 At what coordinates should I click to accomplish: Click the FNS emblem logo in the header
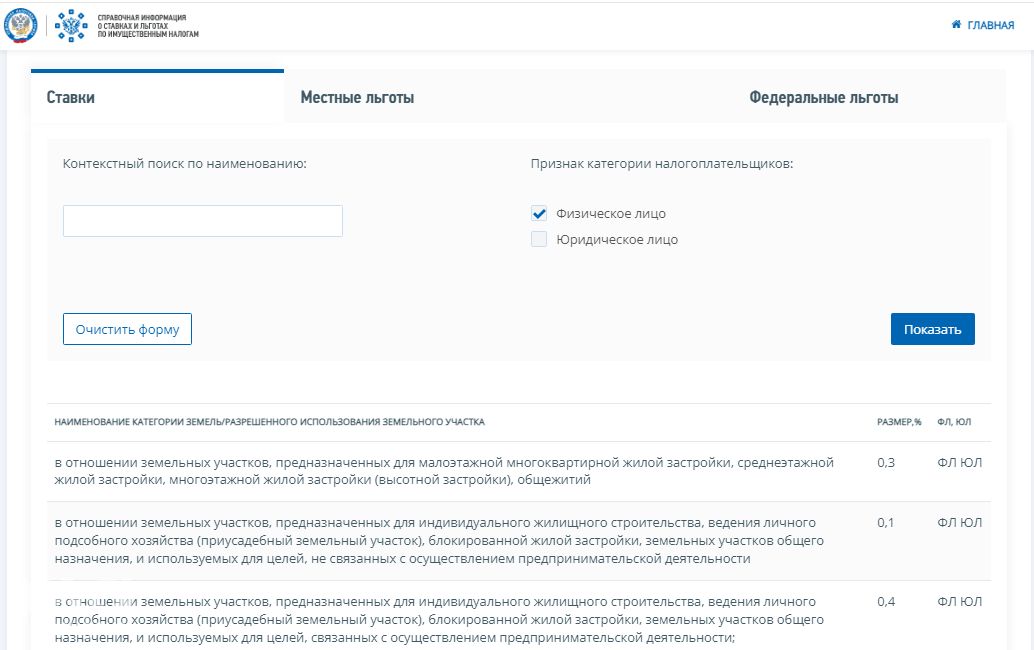[x=20, y=26]
